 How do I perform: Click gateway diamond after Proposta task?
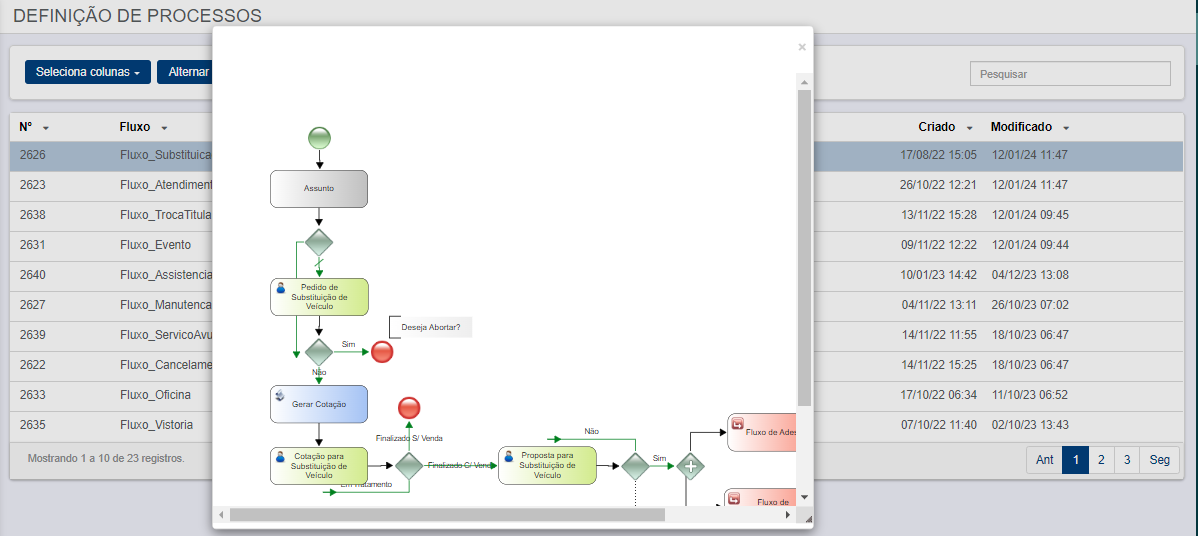(x=636, y=466)
